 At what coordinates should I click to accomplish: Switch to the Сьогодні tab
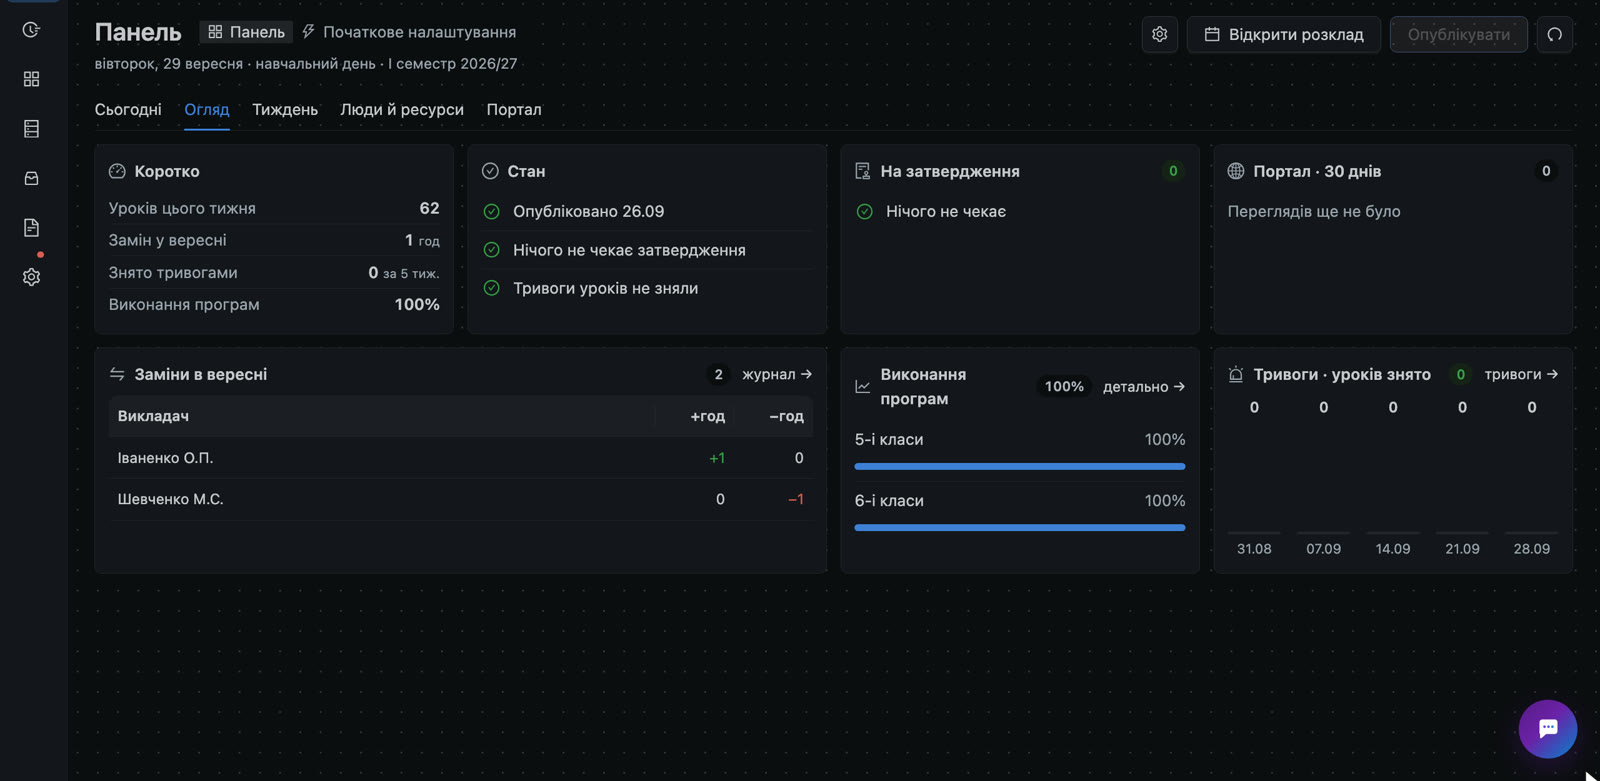pos(128,110)
